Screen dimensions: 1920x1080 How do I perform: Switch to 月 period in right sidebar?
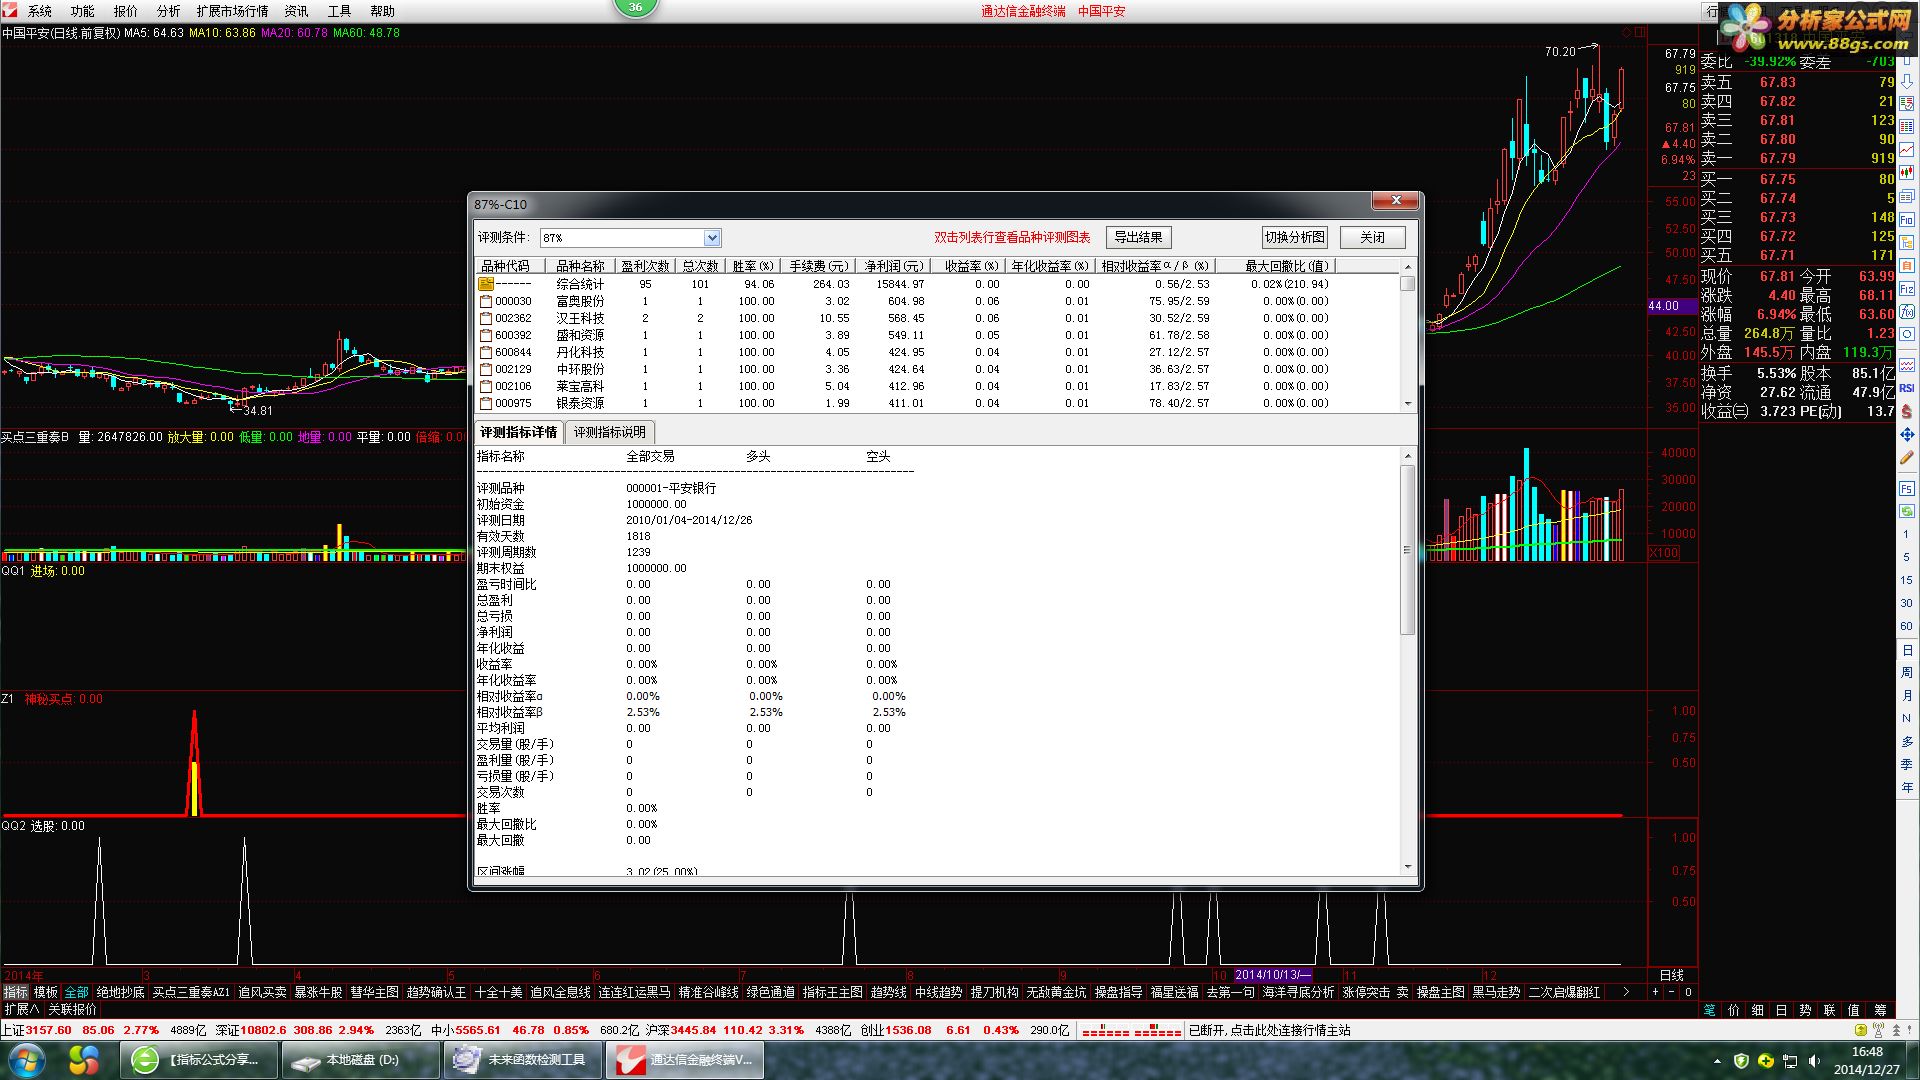point(1907,696)
